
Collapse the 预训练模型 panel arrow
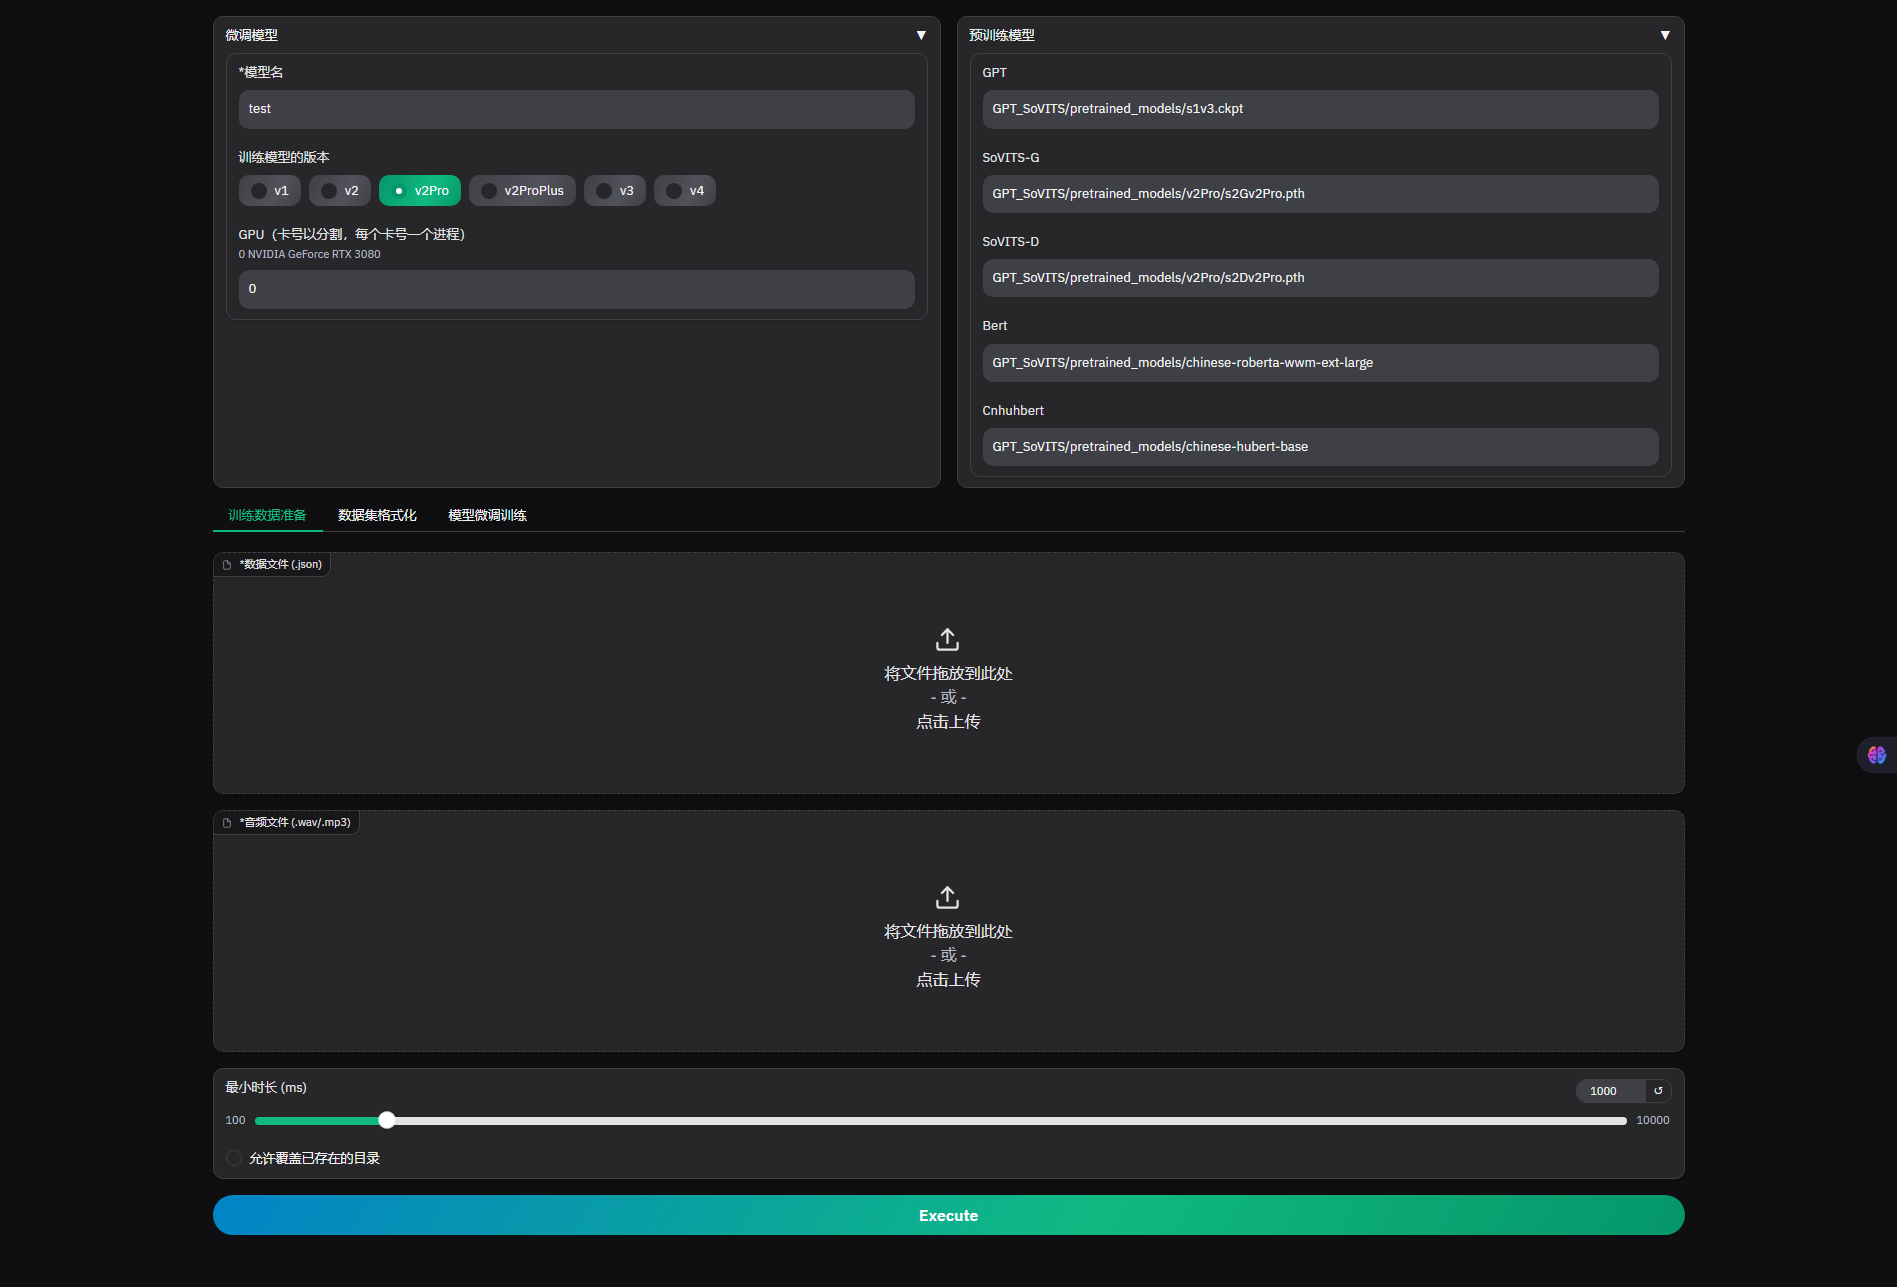click(x=1665, y=35)
